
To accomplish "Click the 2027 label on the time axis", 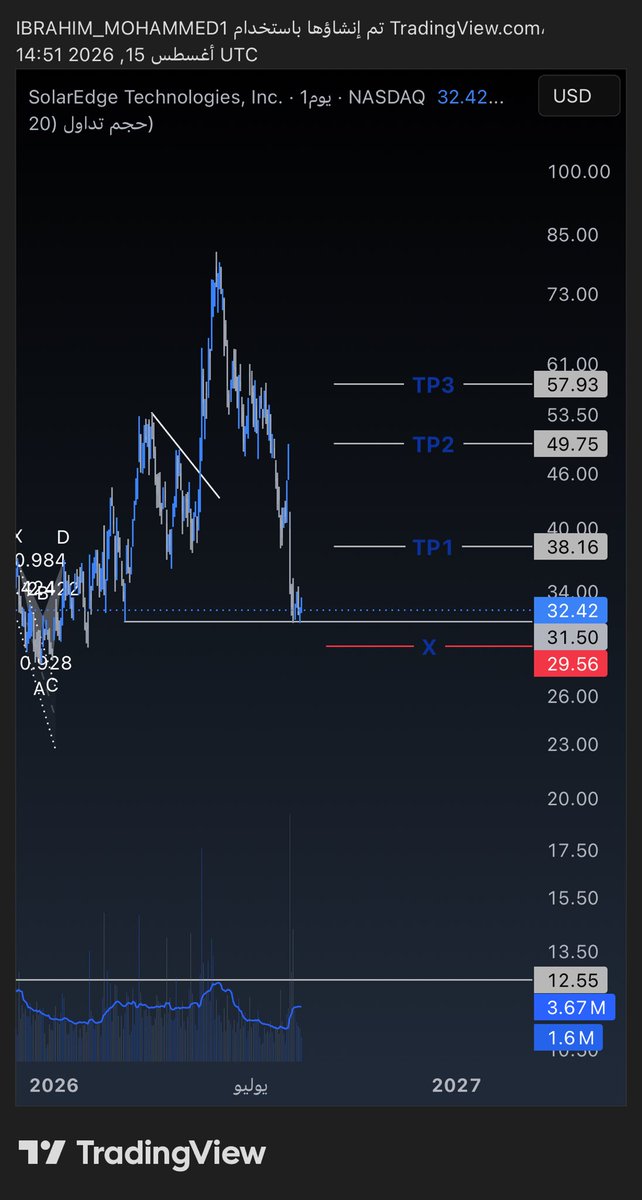I will tap(455, 1085).
